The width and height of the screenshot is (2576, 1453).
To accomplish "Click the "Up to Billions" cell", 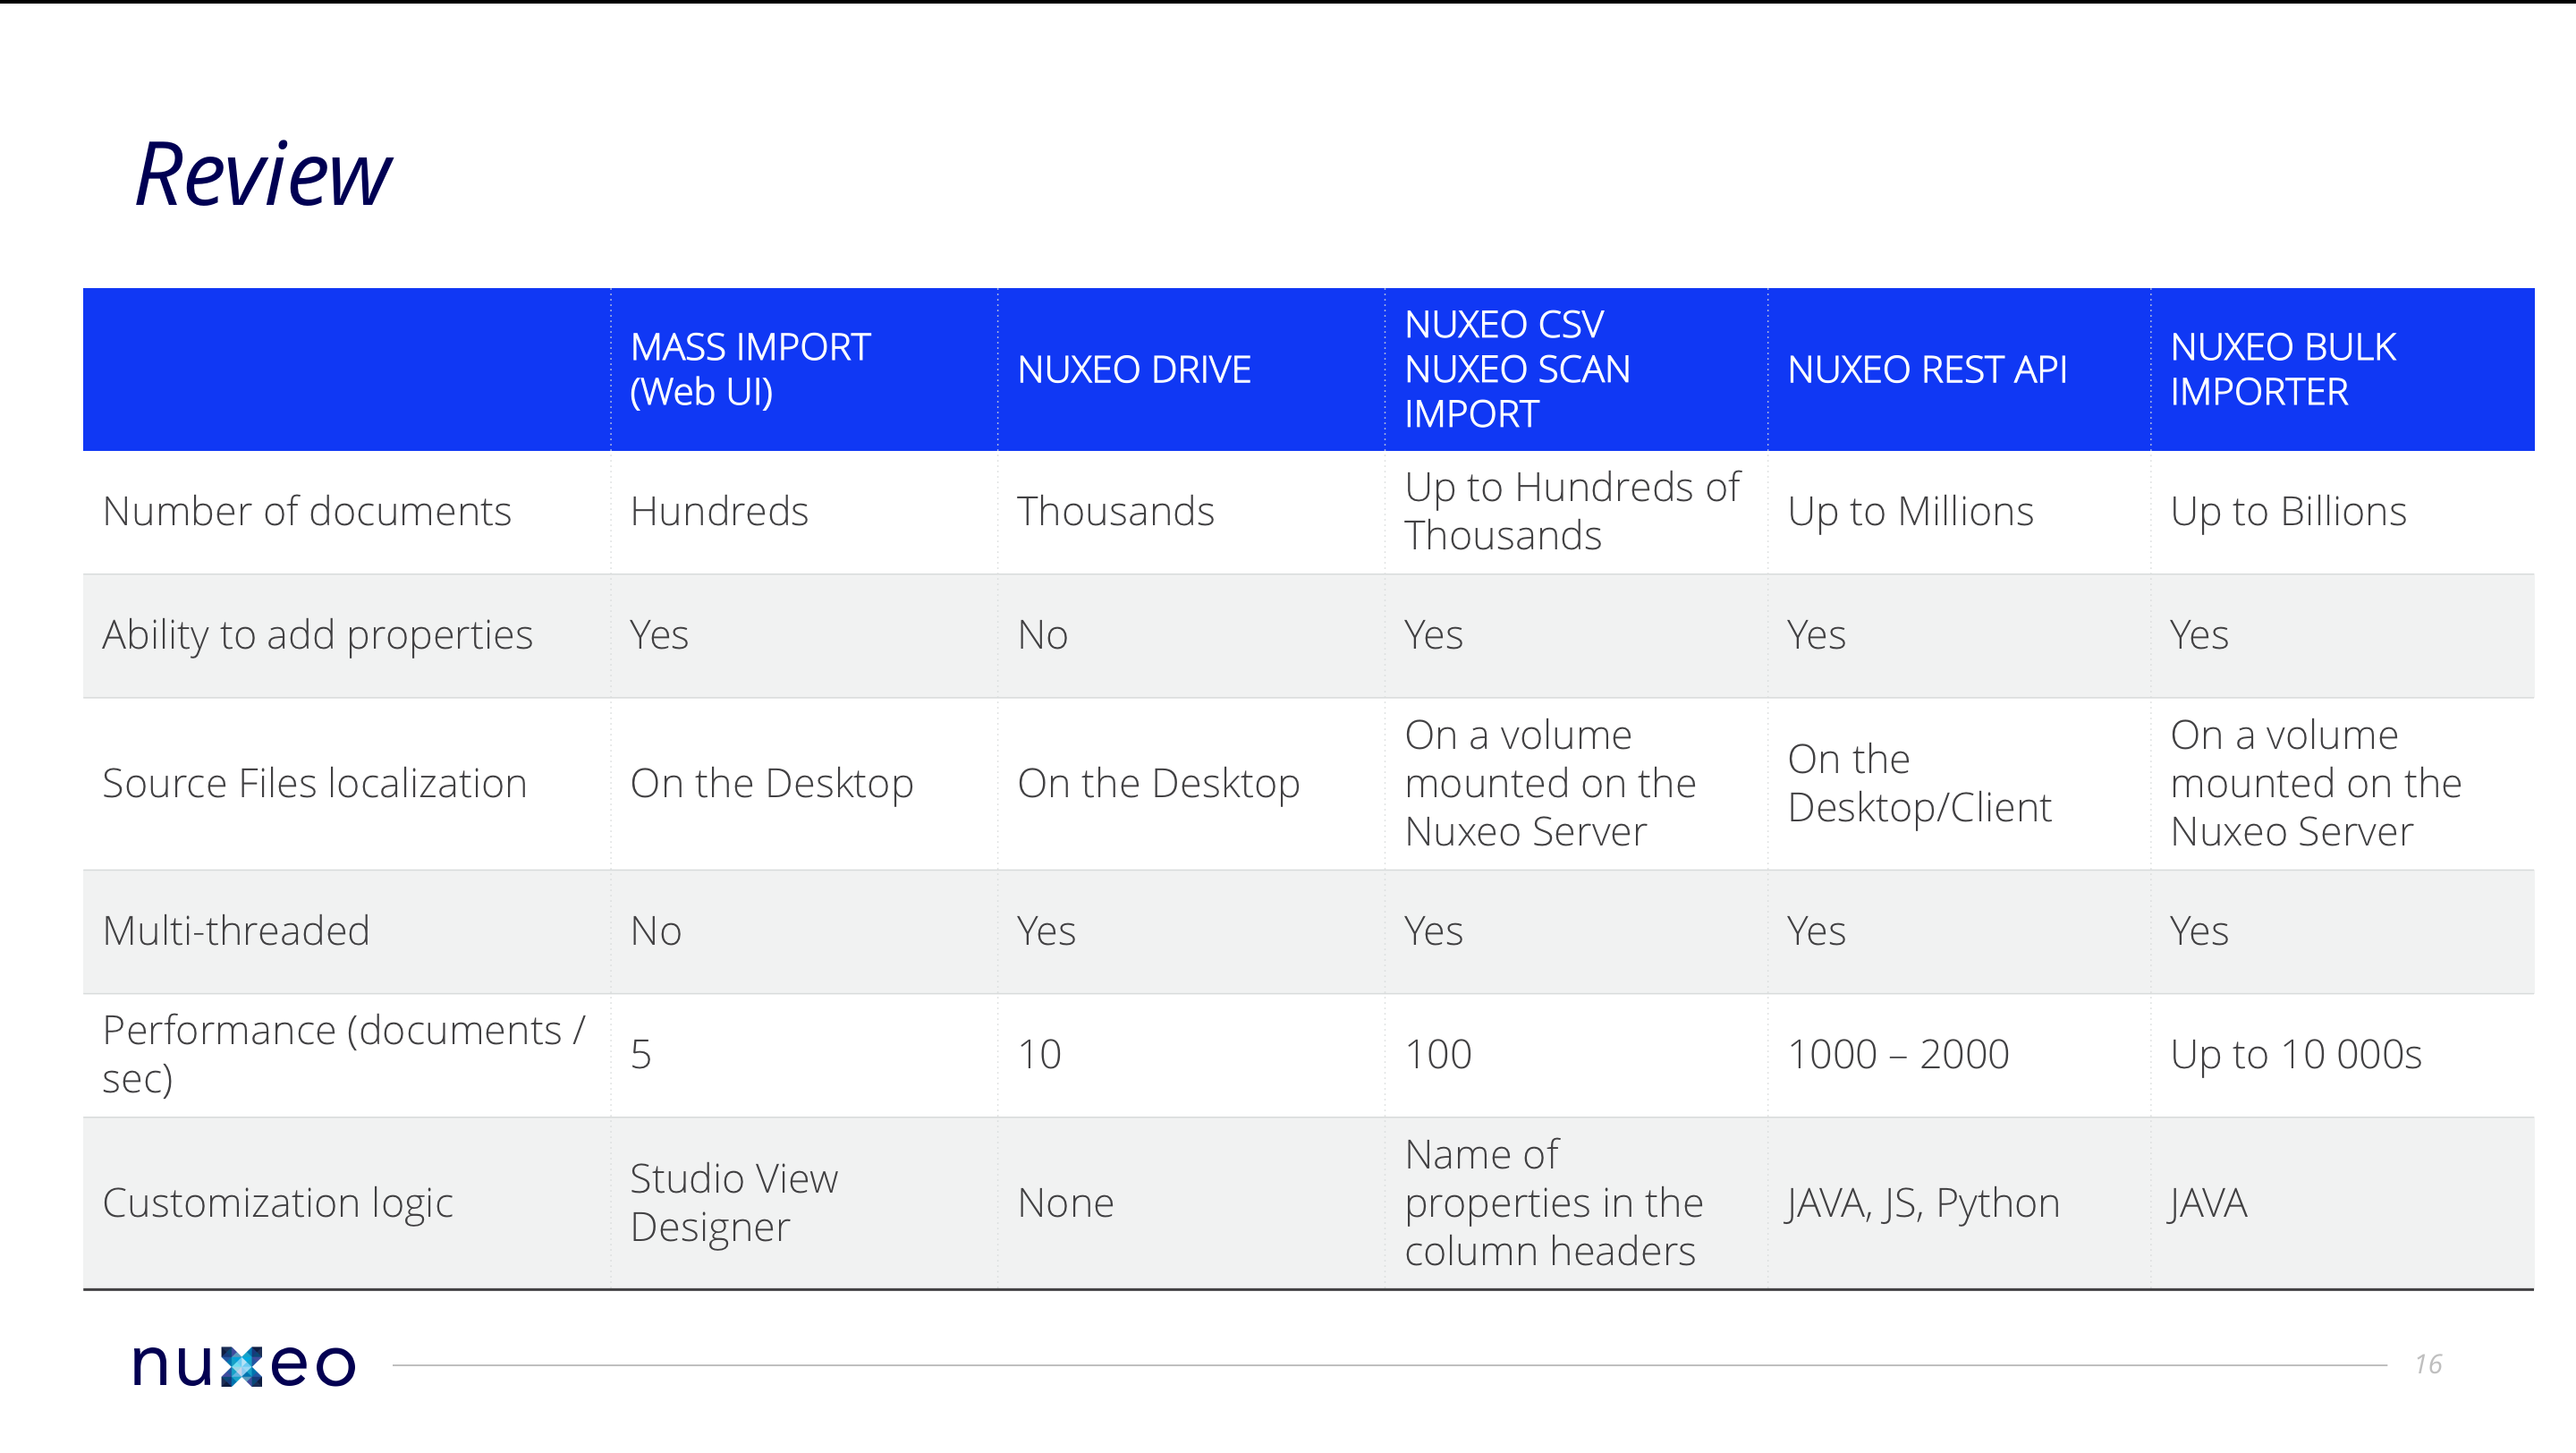I will [x=2288, y=512].
